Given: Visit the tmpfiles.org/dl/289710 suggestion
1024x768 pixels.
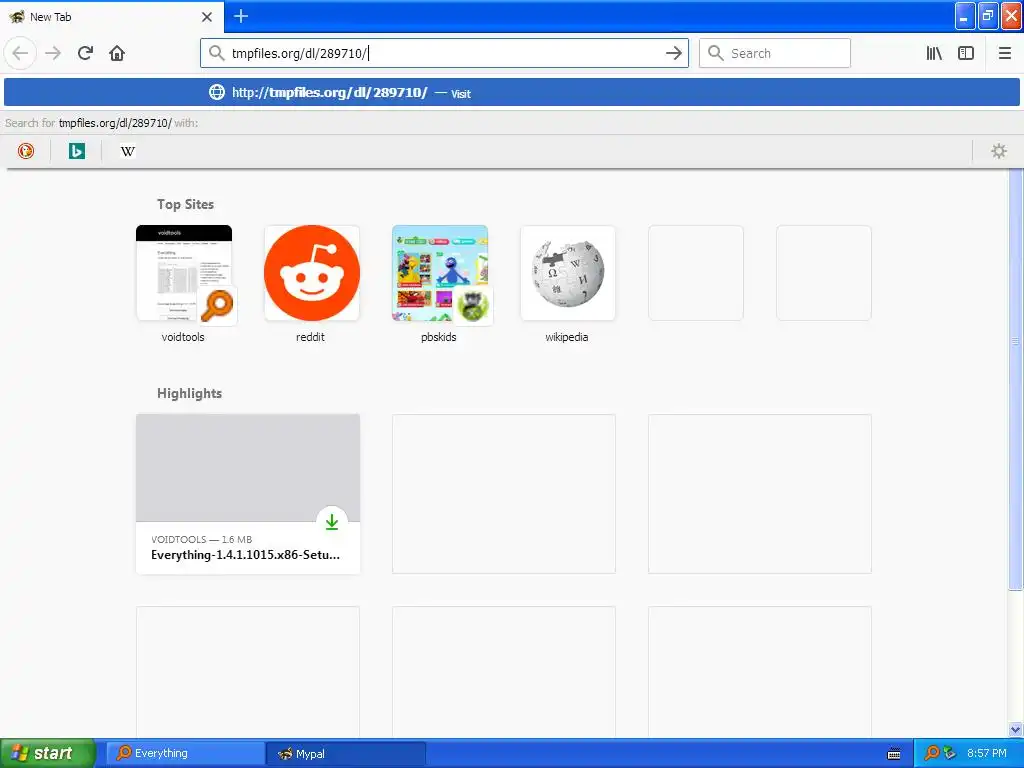Looking at the screenshot, I should point(511,92).
